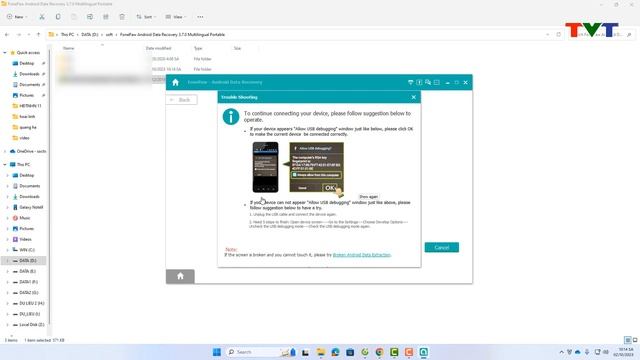Open Desktop under Quick access
Image resolution: width=640 pixels, height=360 pixels.
[x=27, y=63]
